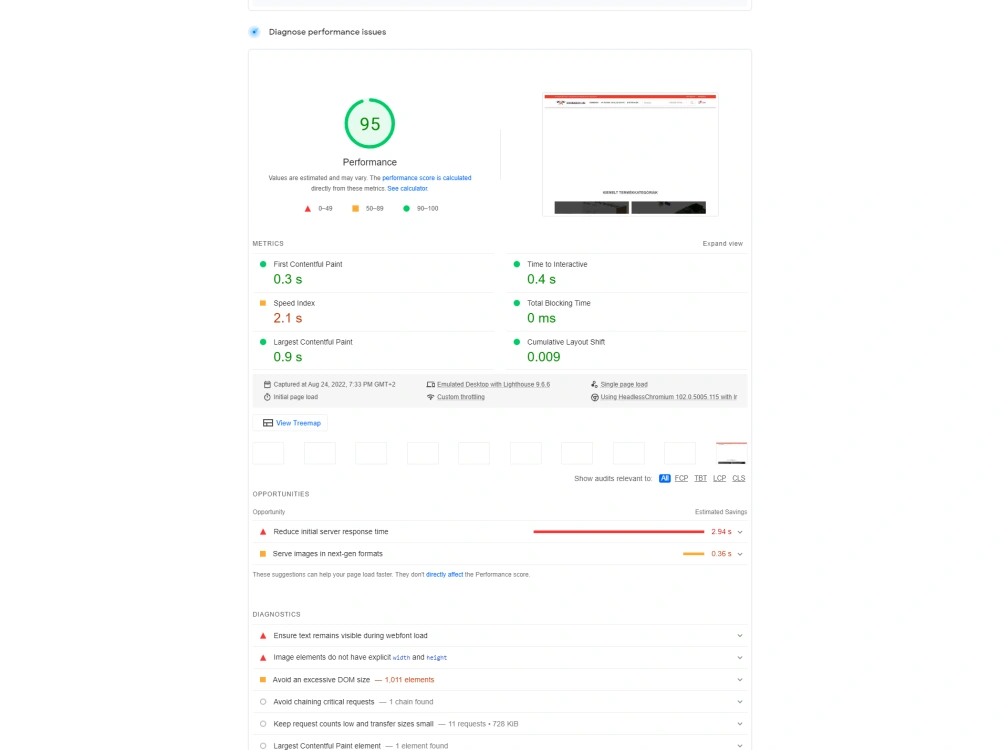Click the calendar icon next to Captured date
The width and height of the screenshot is (1000, 750).
pyautogui.click(x=267, y=385)
